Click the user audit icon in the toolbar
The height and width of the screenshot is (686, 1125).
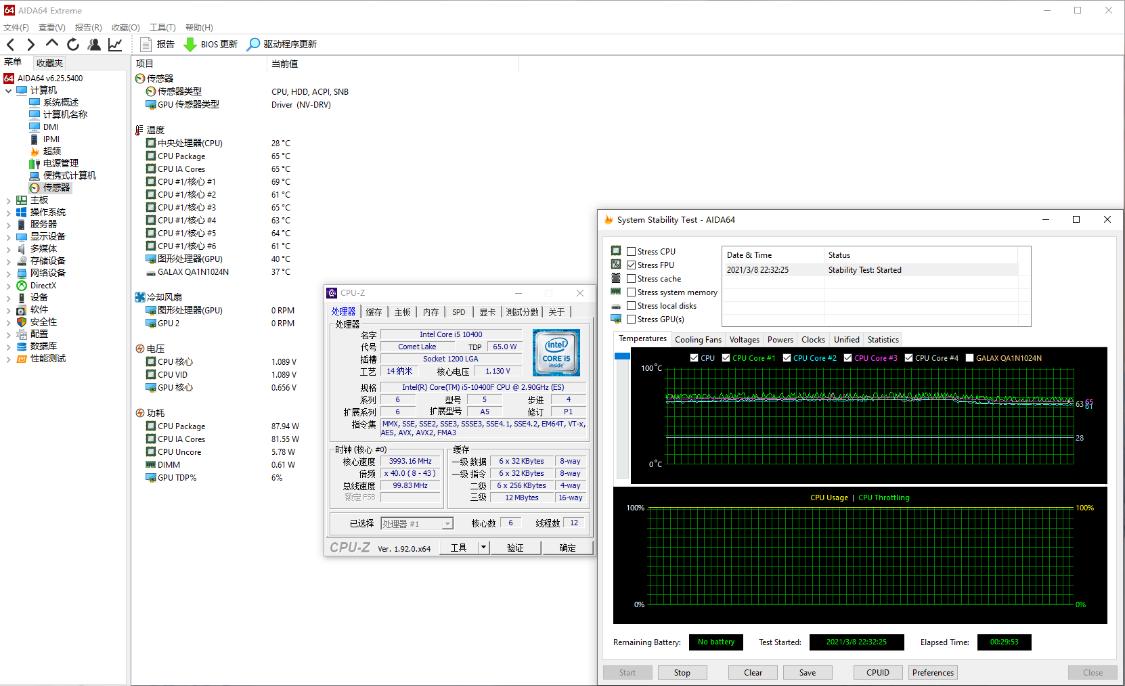click(x=93, y=44)
